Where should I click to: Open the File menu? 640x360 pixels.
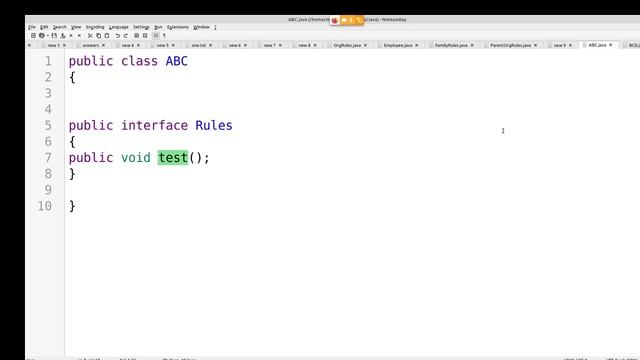(x=32, y=27)
